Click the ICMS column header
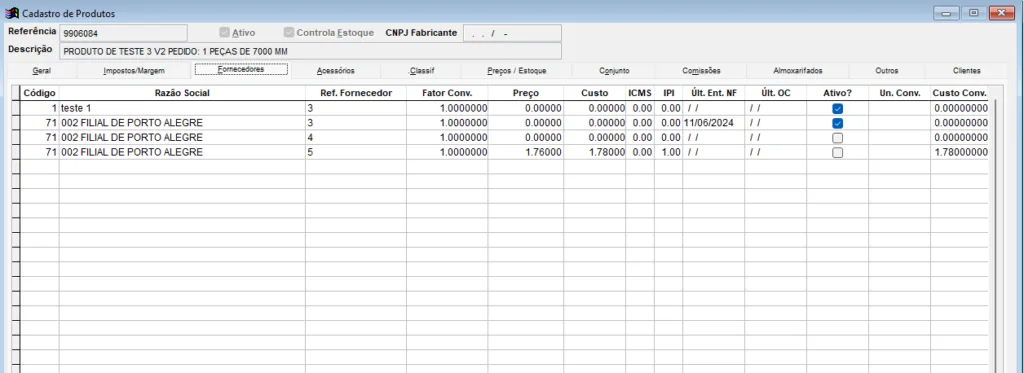 pyautogui.click(x=640, y=93)
